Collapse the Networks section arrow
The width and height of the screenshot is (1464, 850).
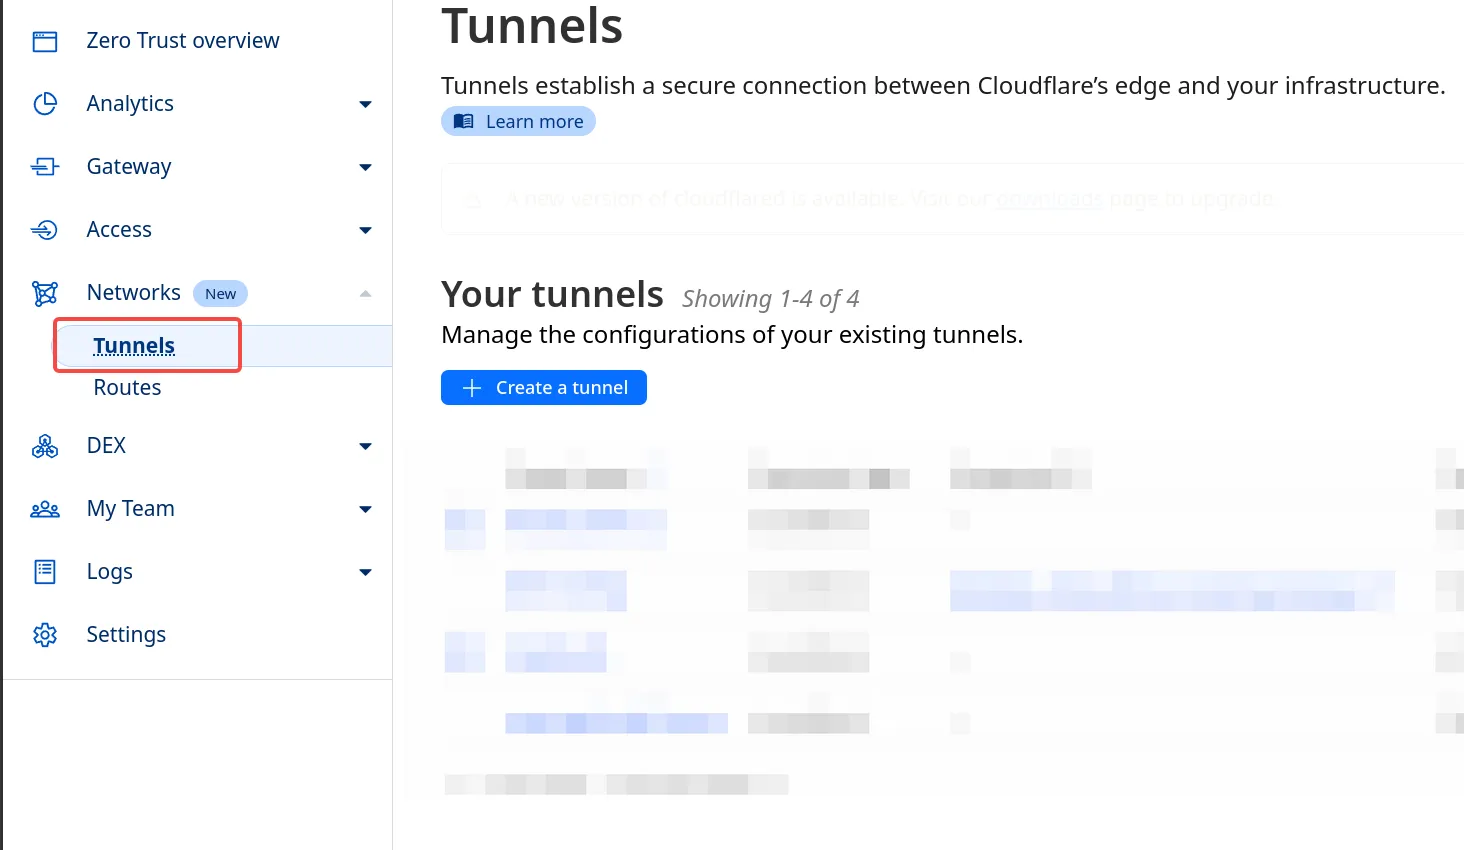365,293
